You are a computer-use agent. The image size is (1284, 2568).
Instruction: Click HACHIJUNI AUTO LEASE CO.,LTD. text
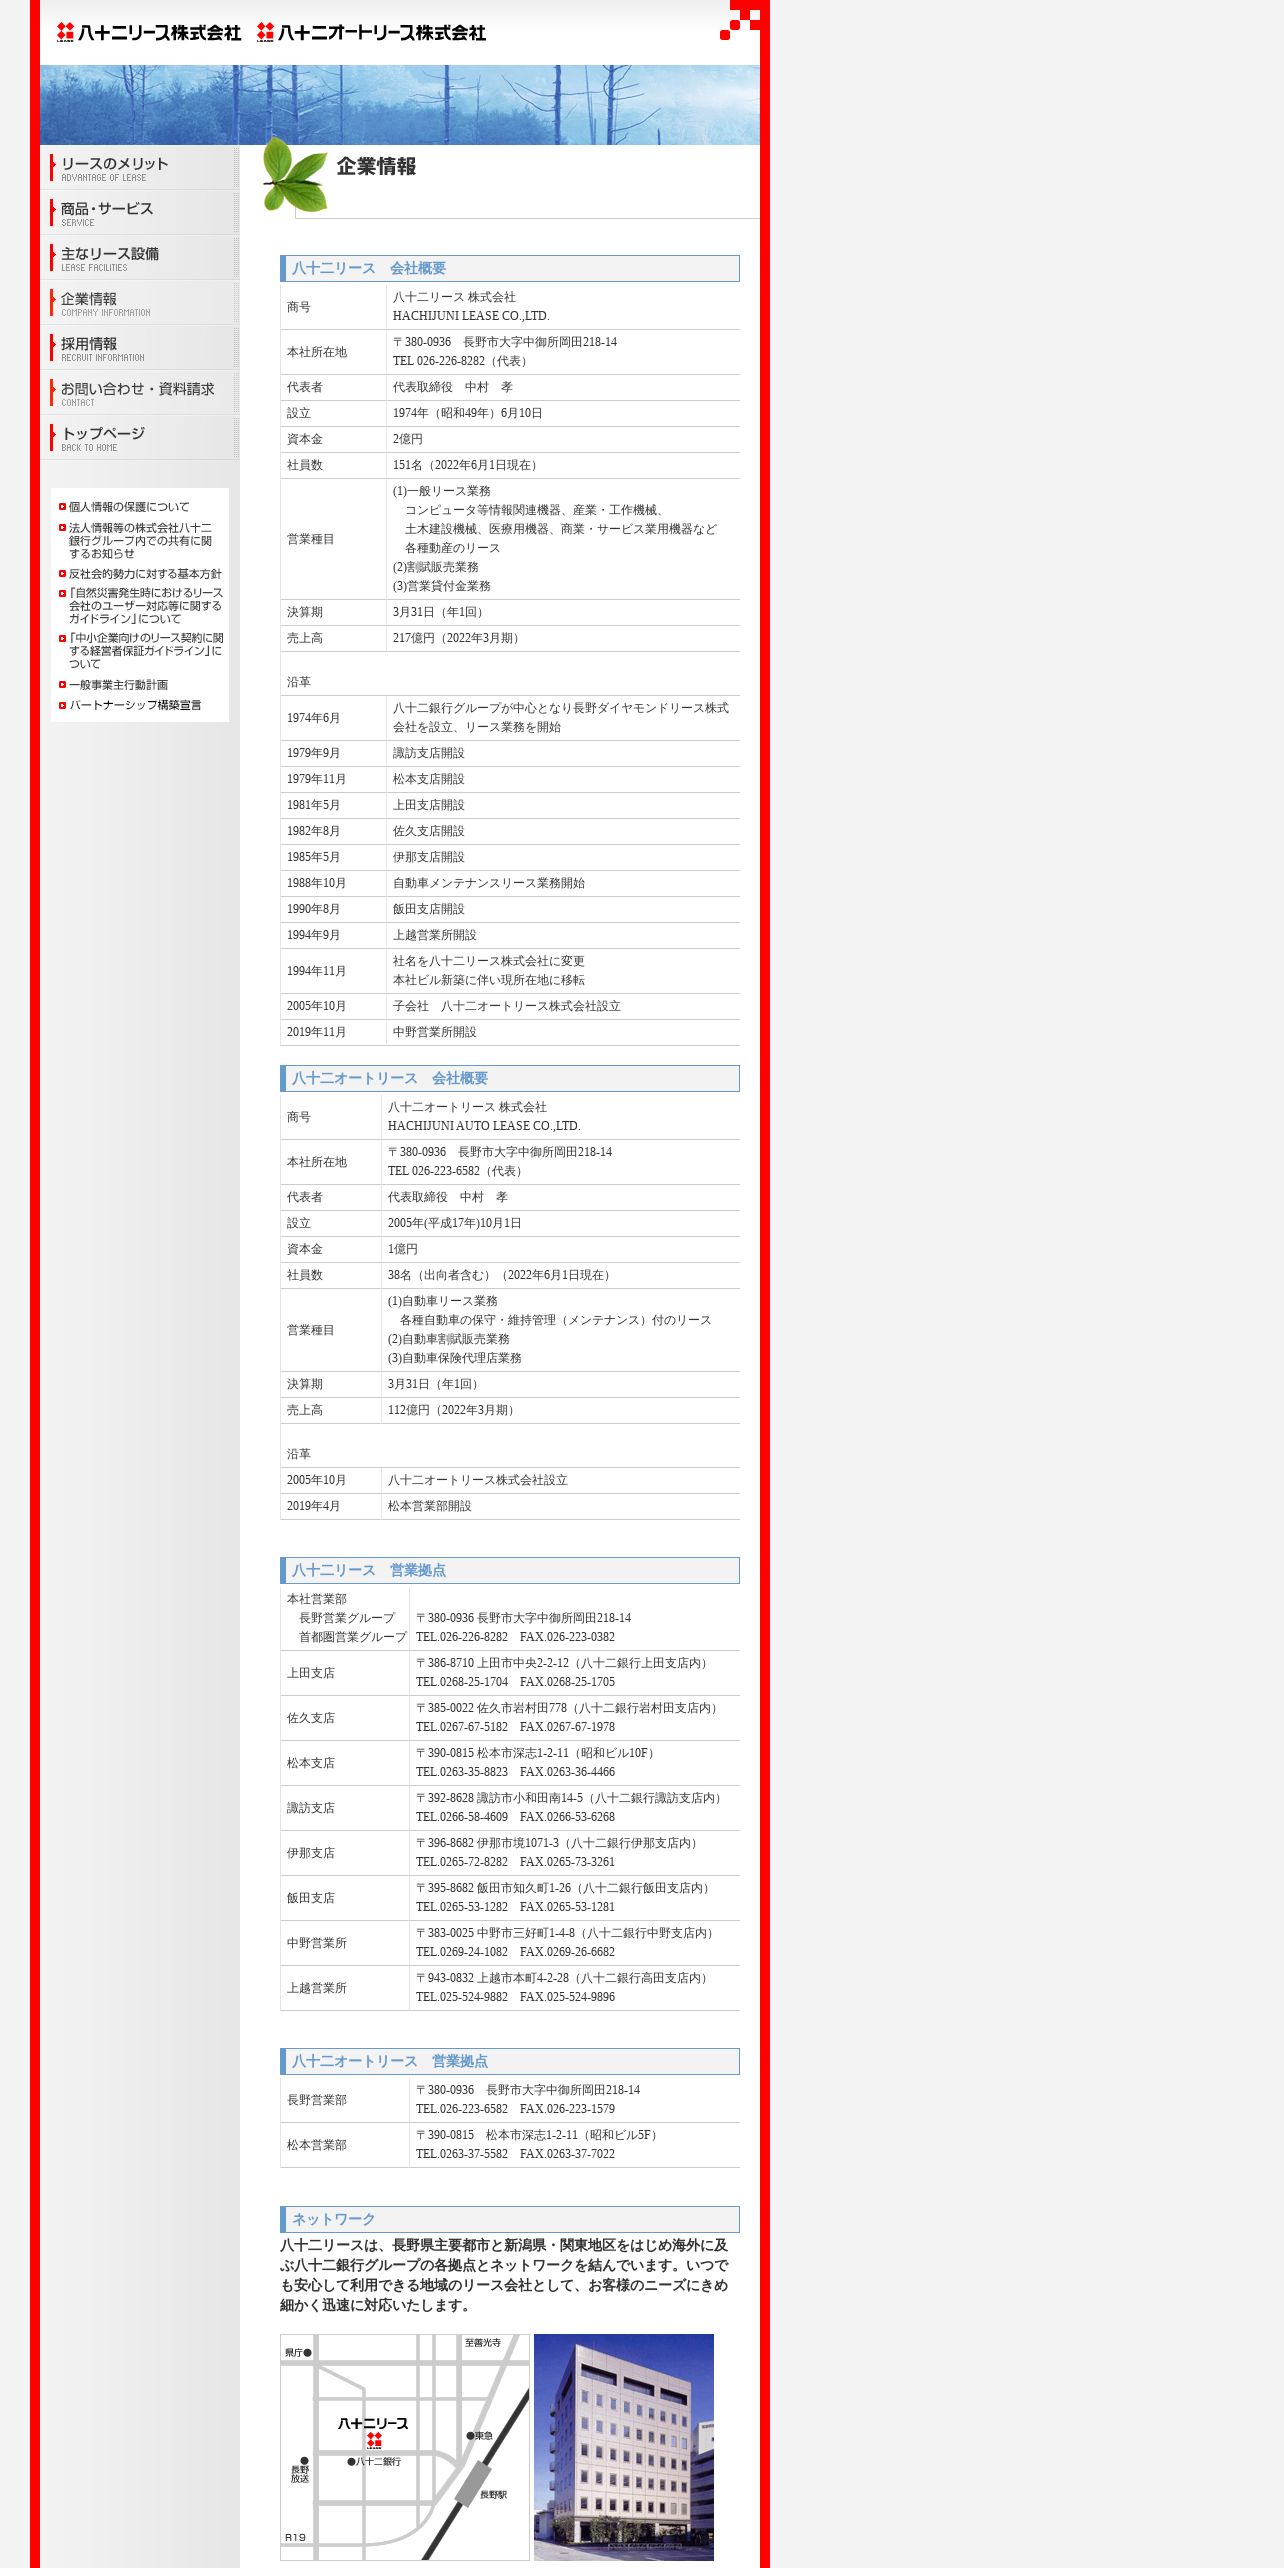pyautogui.click(x=484, y=1126)
